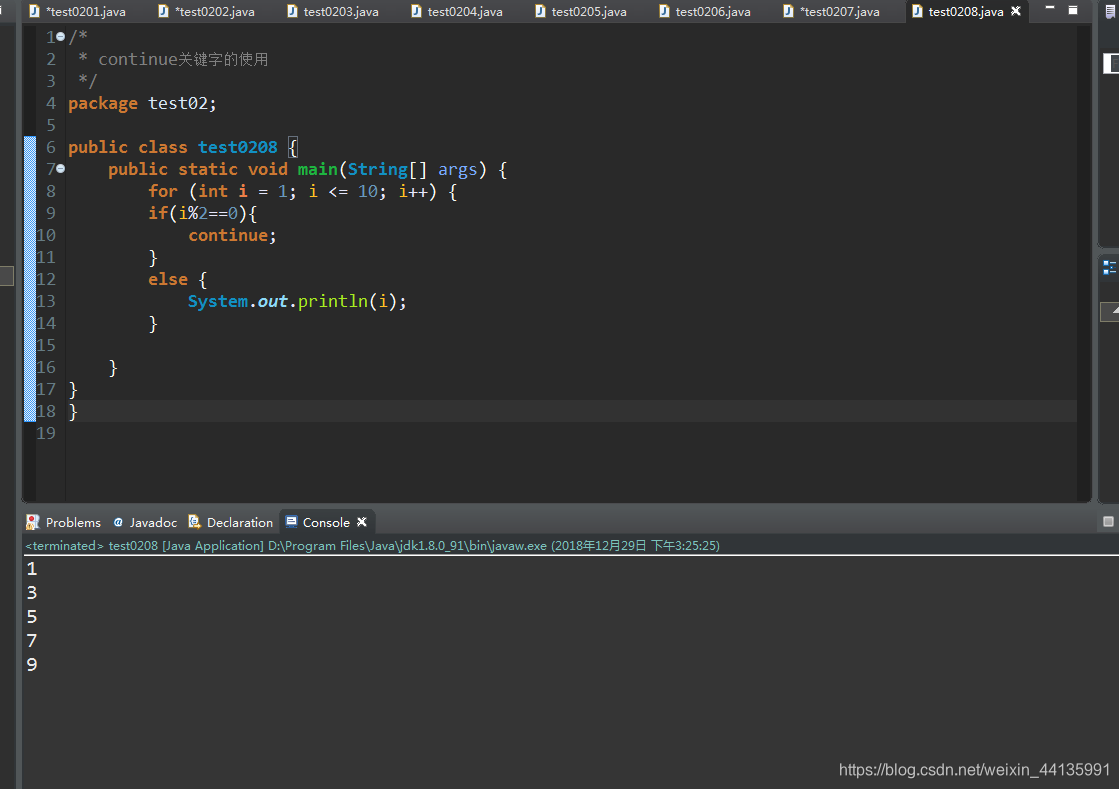The height and width of the screenshot is (789, 1119).
Task: Close the Console view
Action: tap(362, 521)
